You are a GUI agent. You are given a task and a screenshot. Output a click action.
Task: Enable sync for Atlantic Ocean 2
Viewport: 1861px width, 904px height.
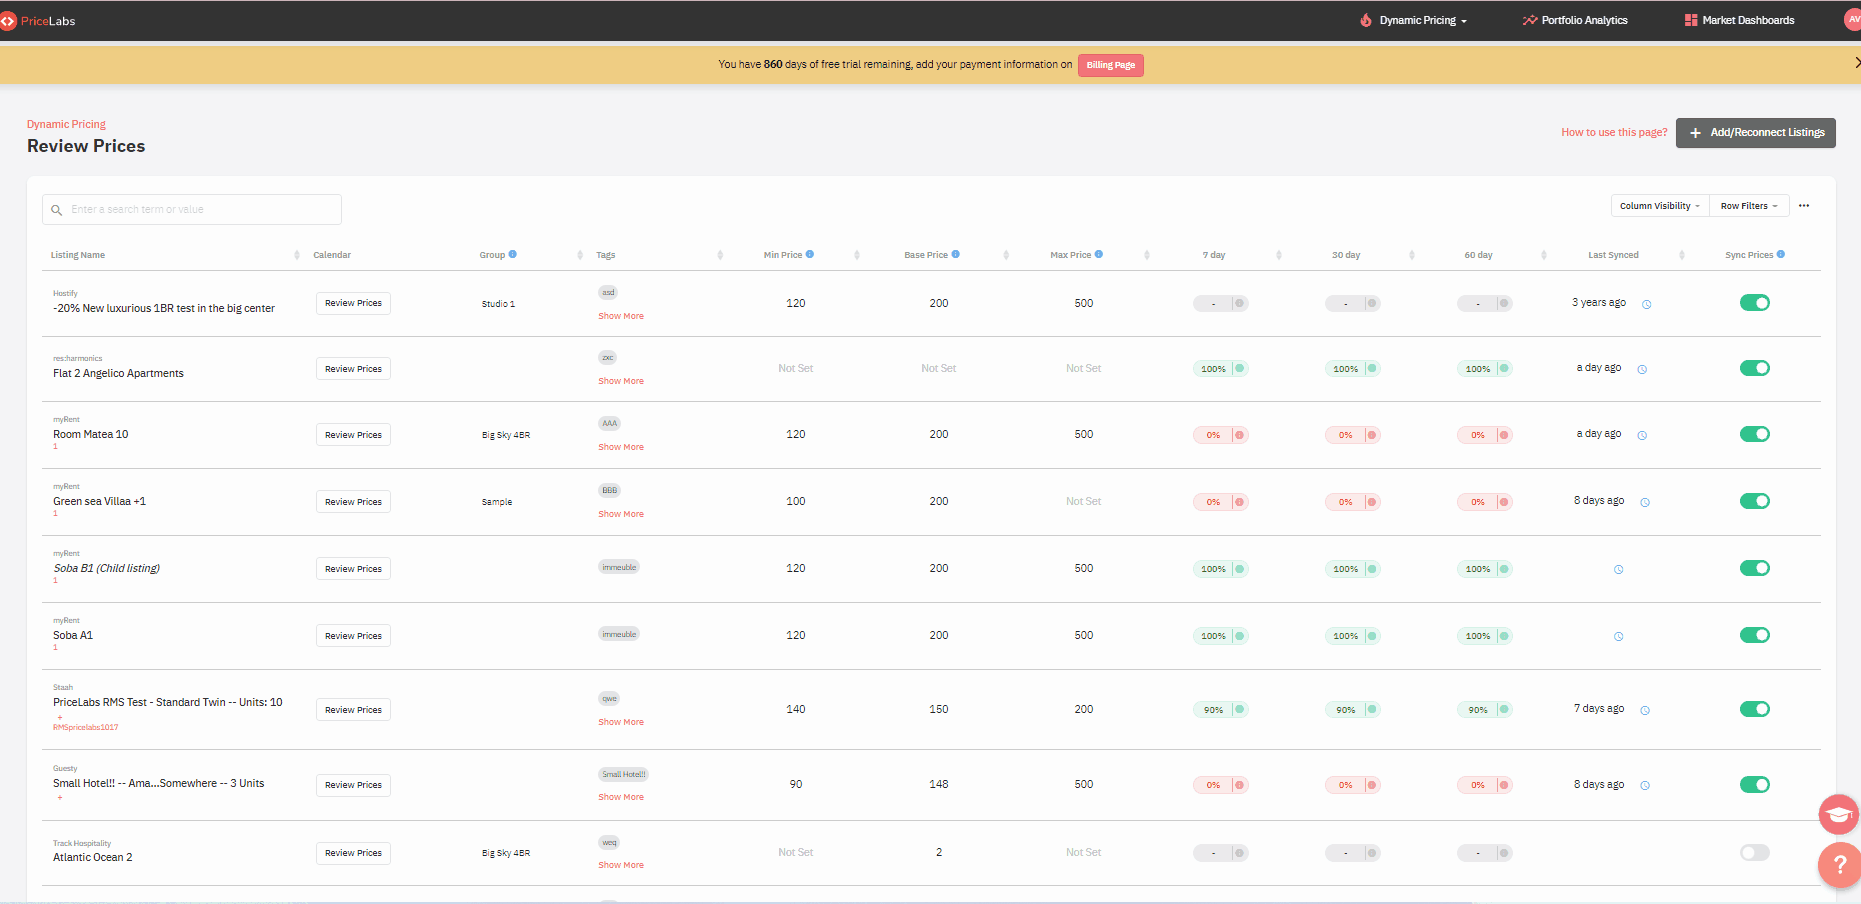click(1755, 852)
